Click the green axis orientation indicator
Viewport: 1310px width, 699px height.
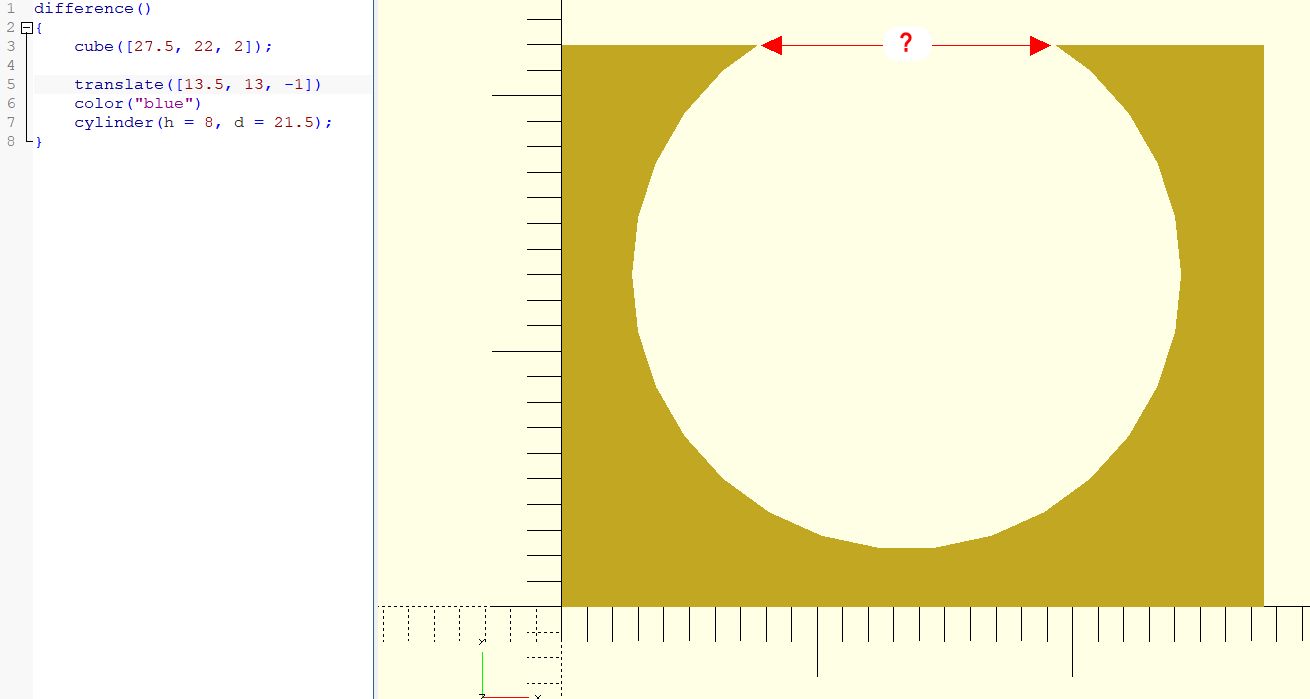[x=482, y=671]
